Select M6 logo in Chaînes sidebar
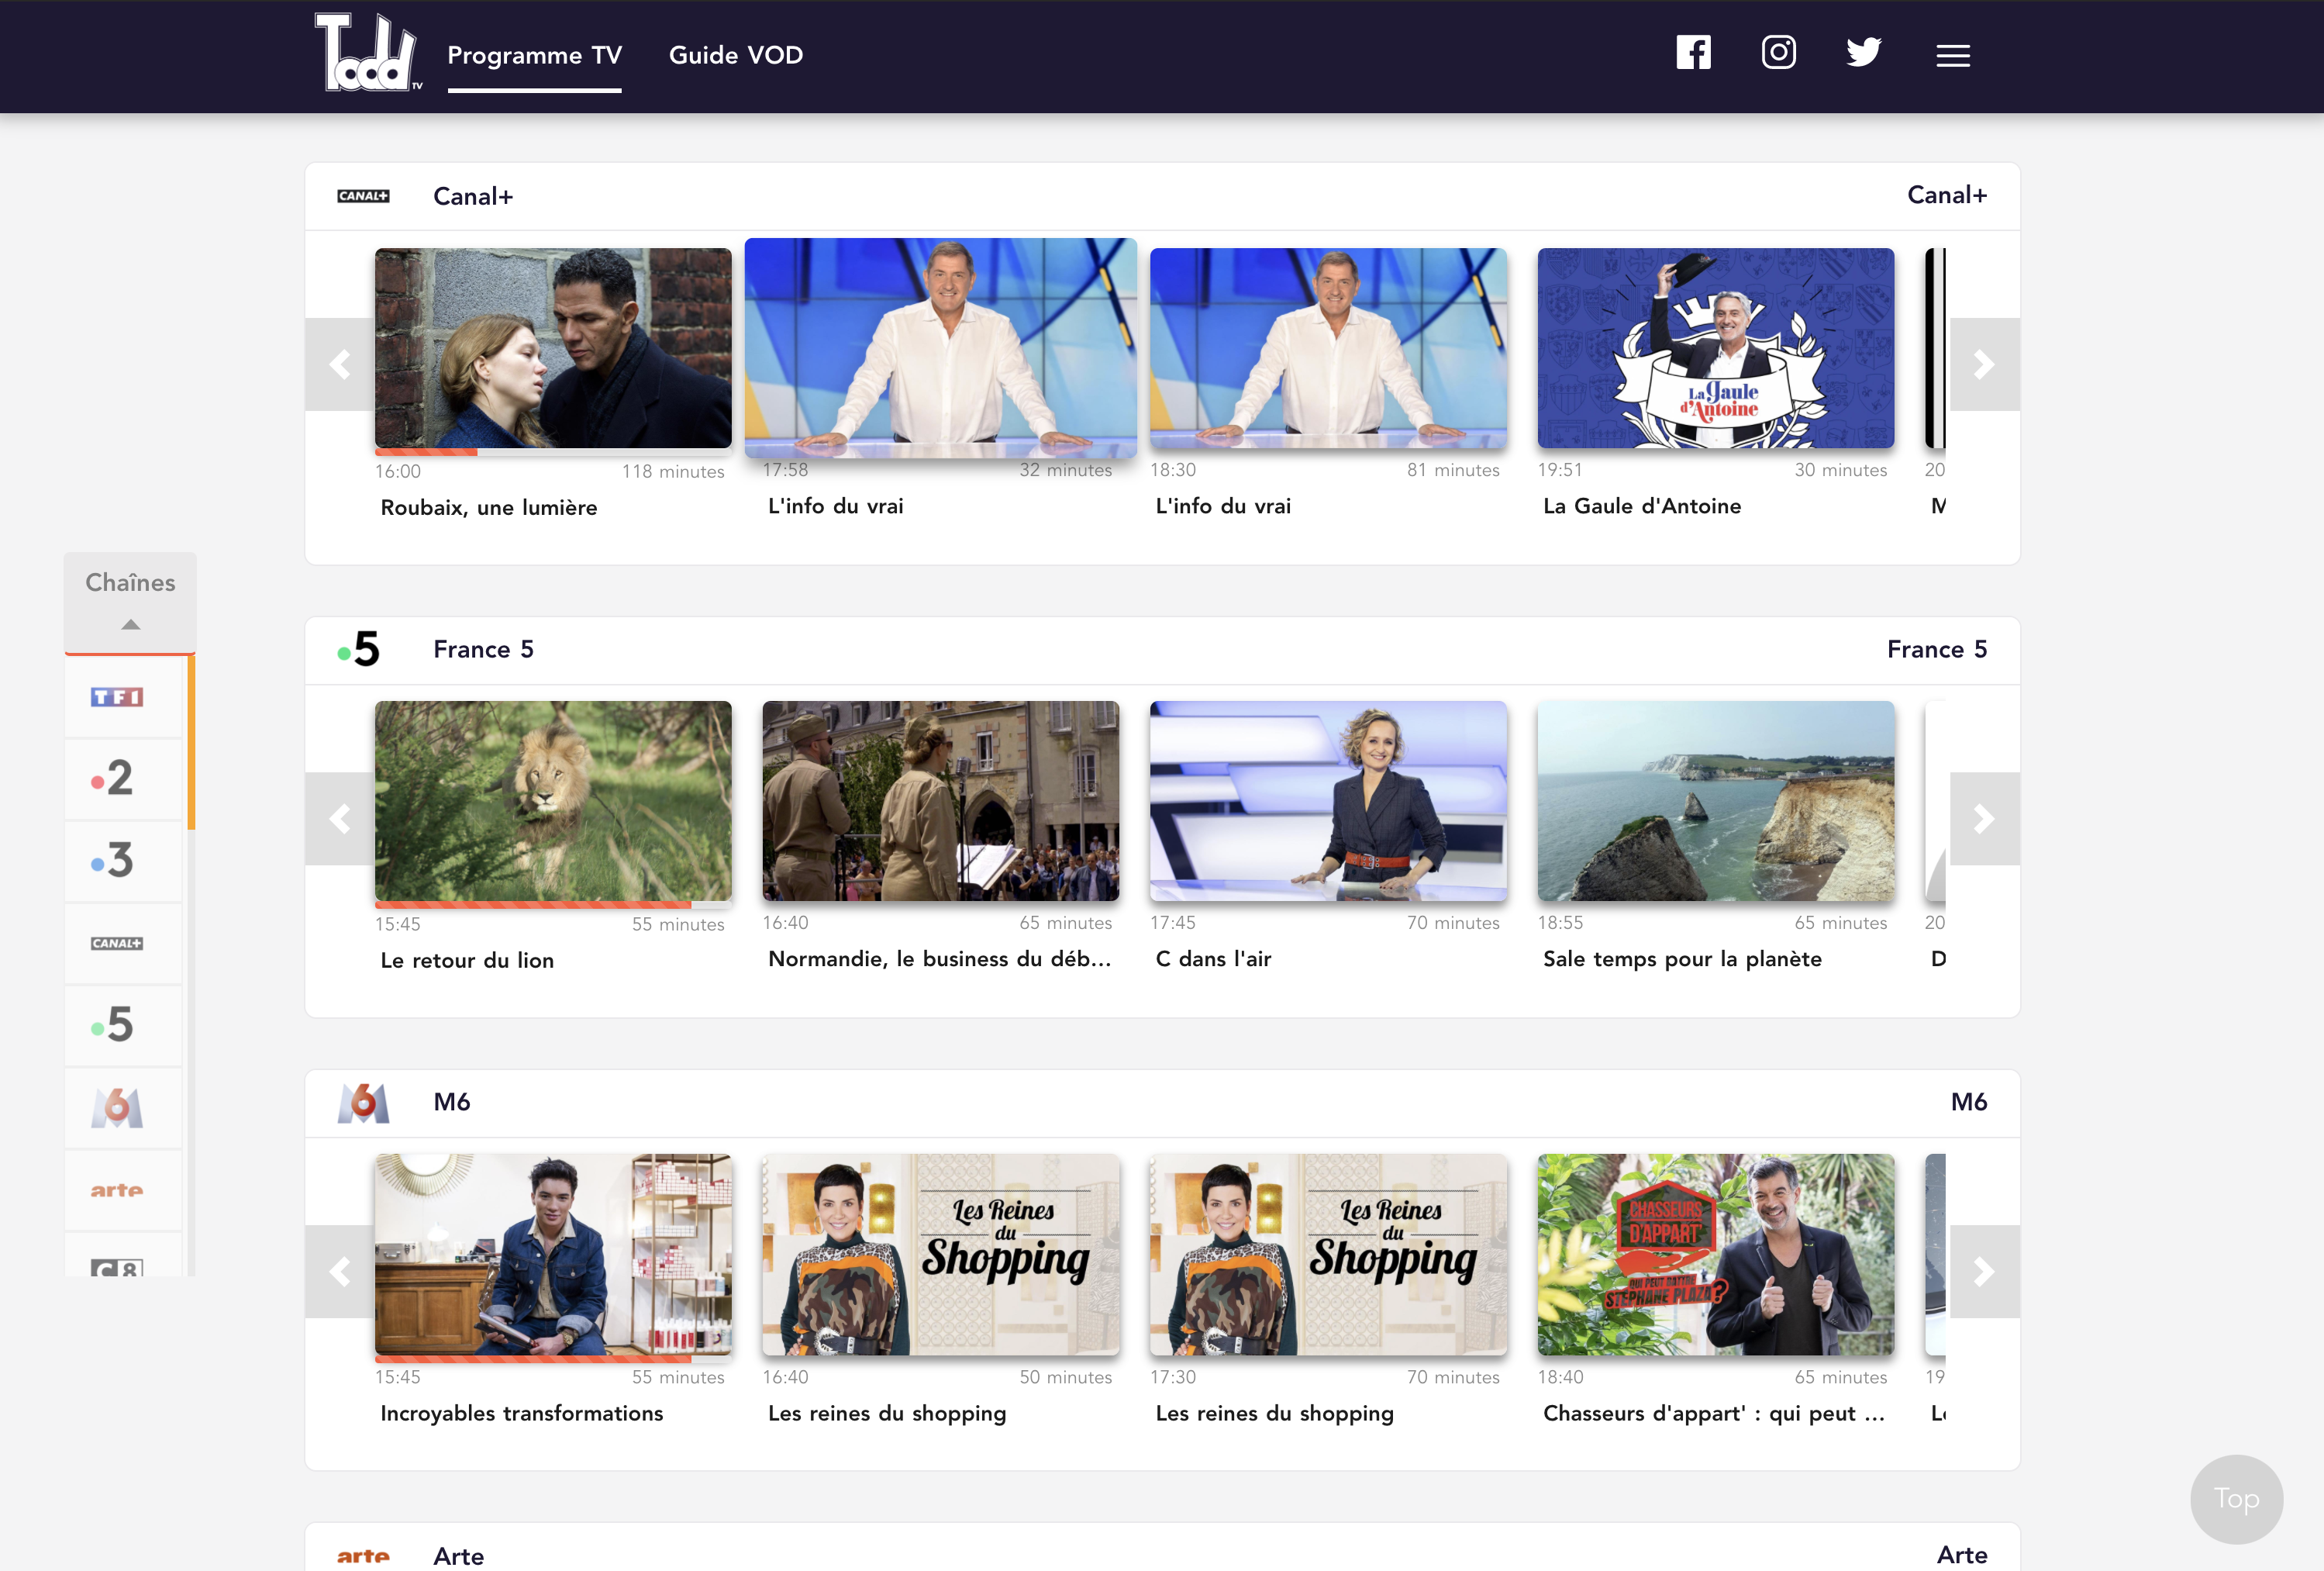 (117, 1108)
